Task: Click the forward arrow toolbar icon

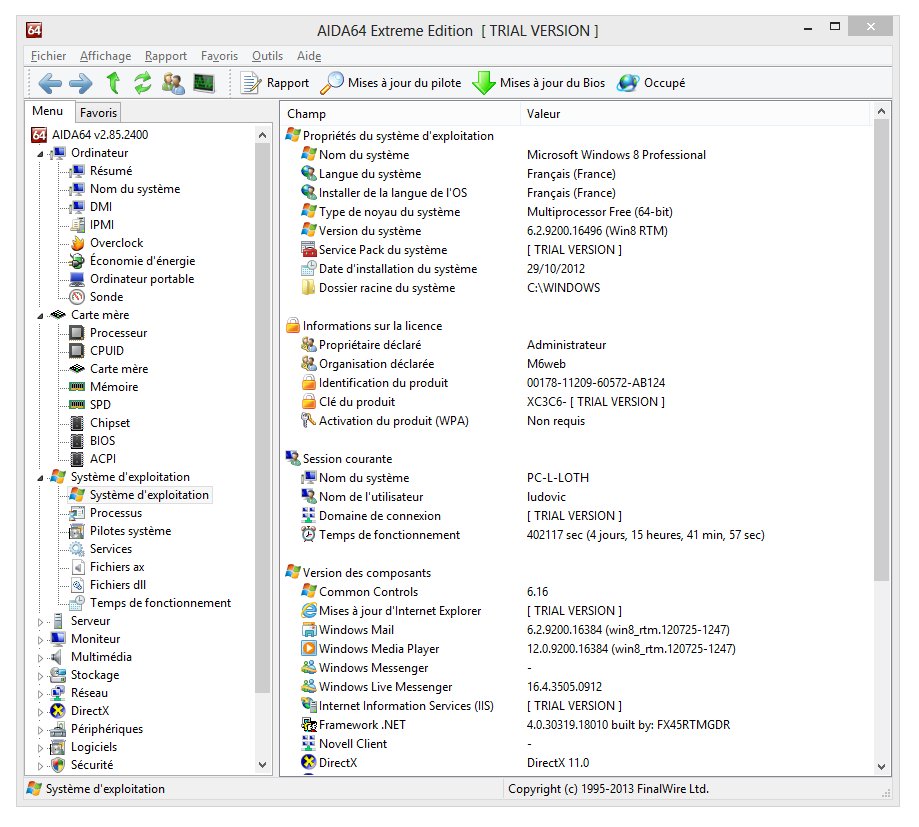Action: click(80, 83)
